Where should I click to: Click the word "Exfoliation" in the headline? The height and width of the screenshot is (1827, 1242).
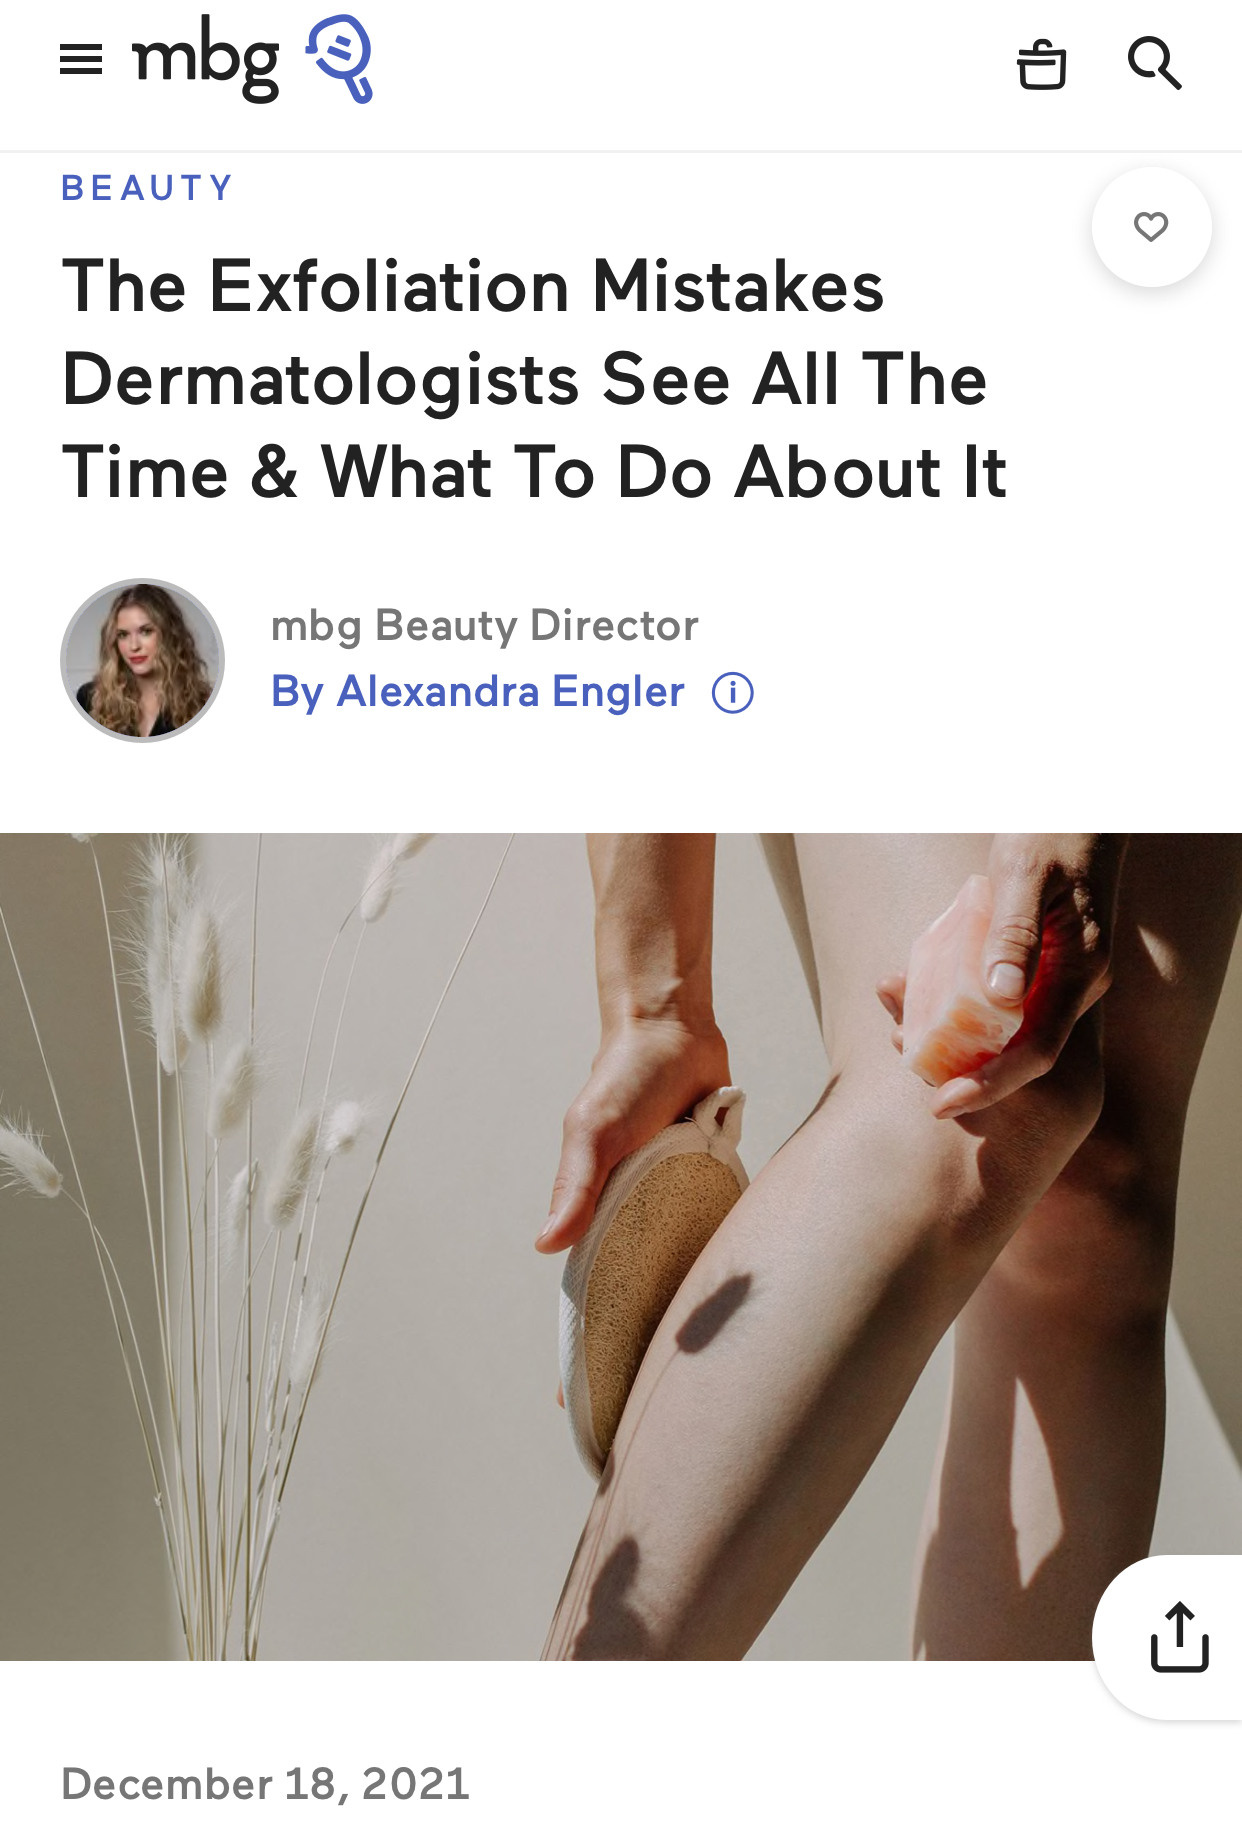[389, 287]
